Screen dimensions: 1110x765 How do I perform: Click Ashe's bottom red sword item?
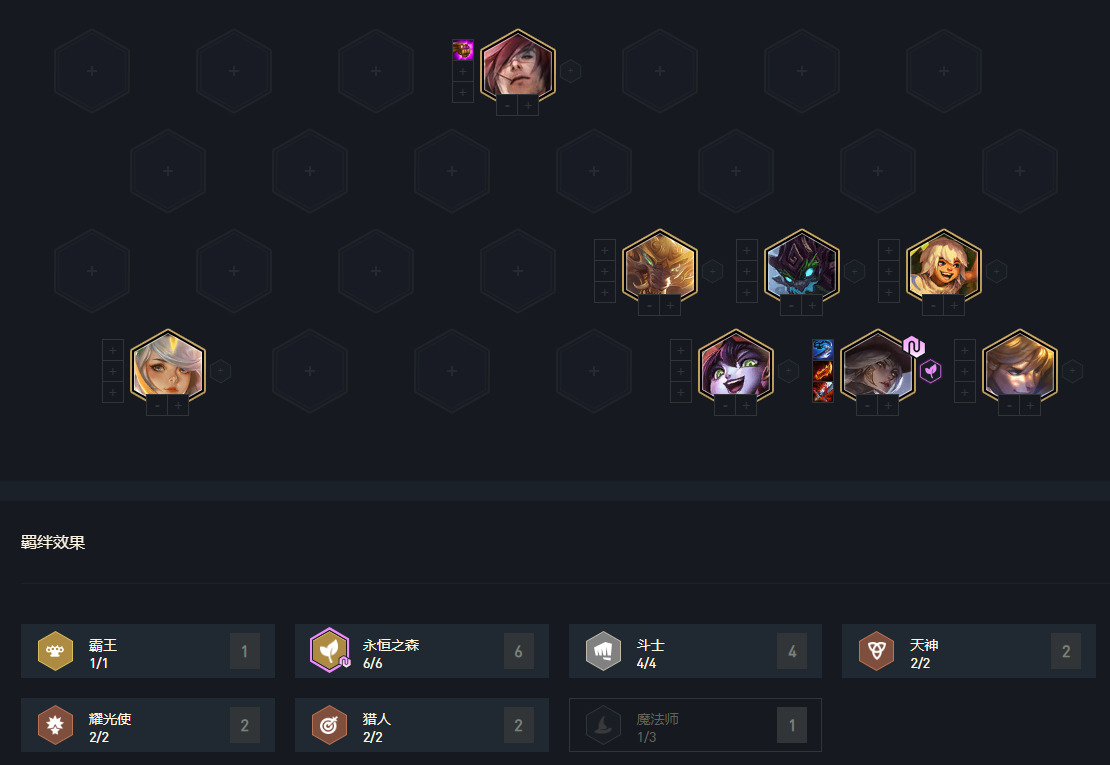[822, 391]
